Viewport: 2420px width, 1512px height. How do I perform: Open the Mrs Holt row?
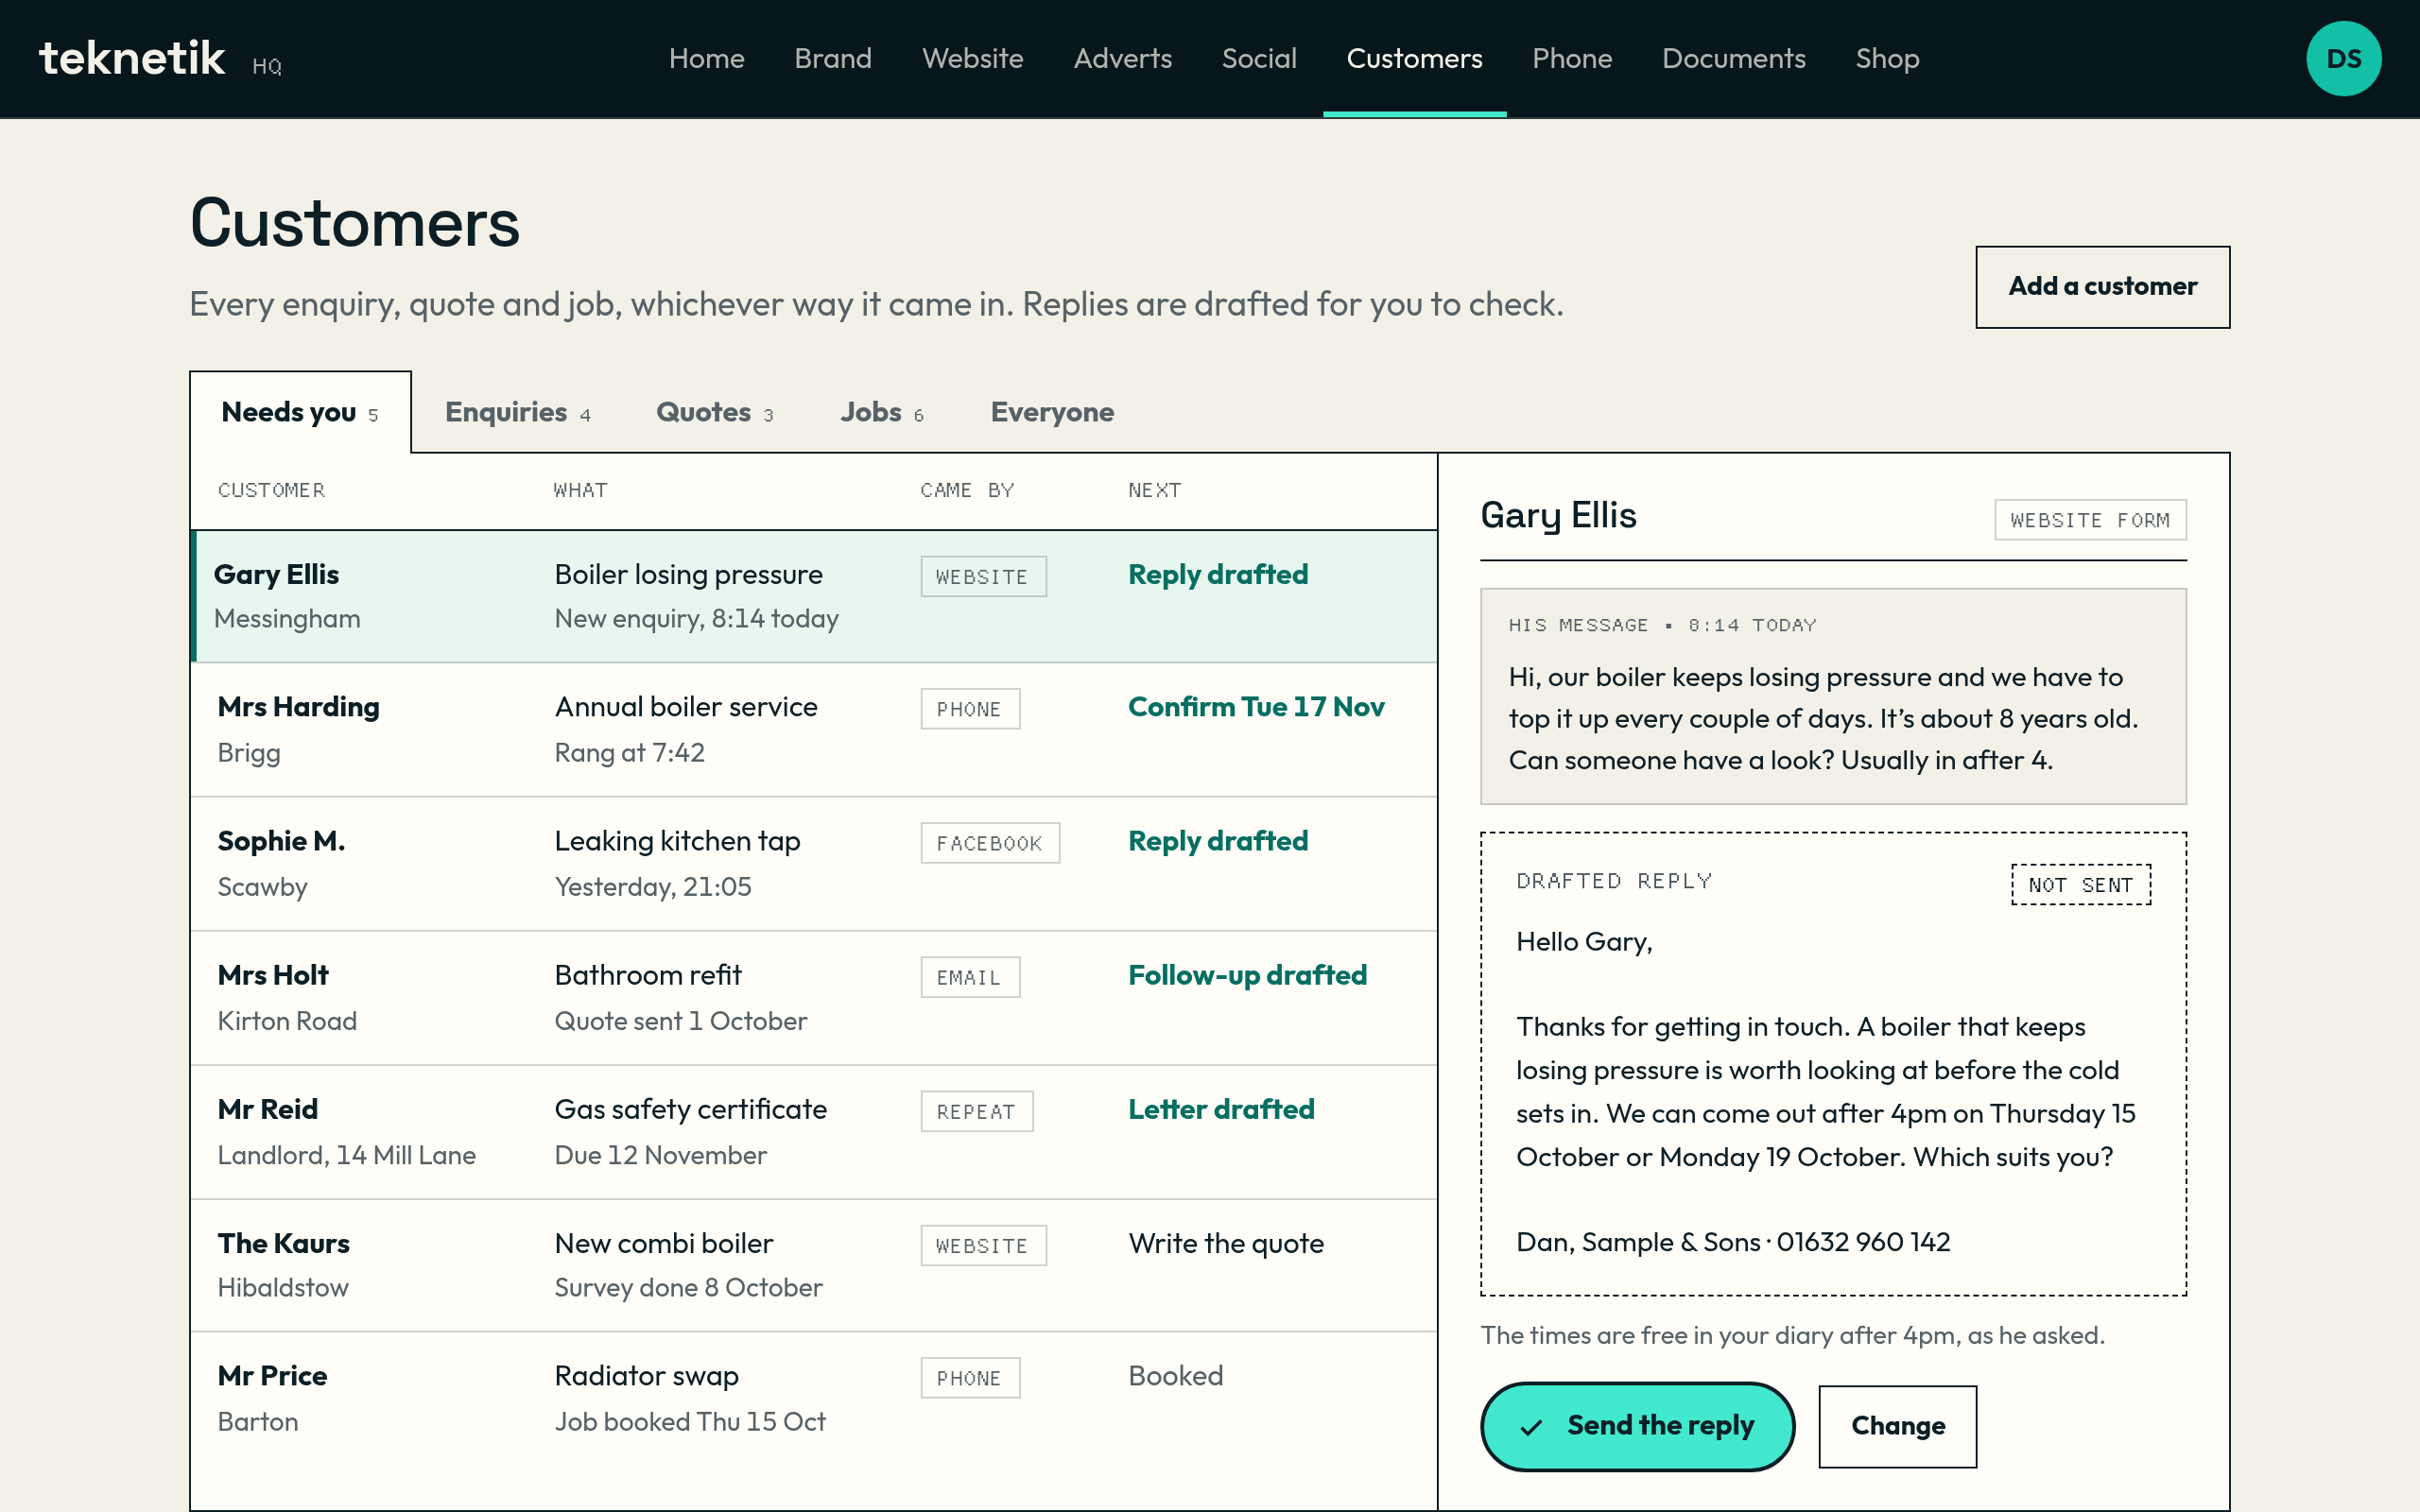click(x=813, y=998)
